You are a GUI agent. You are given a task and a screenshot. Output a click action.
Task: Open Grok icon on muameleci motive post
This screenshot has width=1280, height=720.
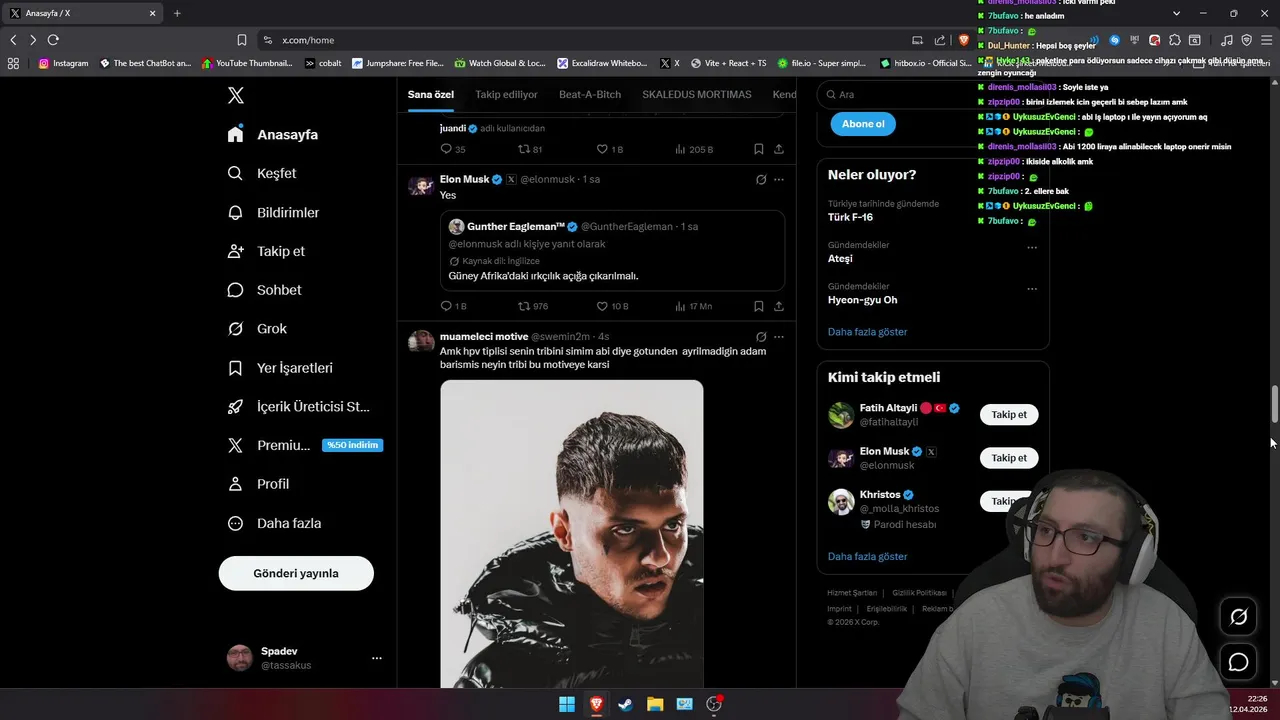click(761, 337)
